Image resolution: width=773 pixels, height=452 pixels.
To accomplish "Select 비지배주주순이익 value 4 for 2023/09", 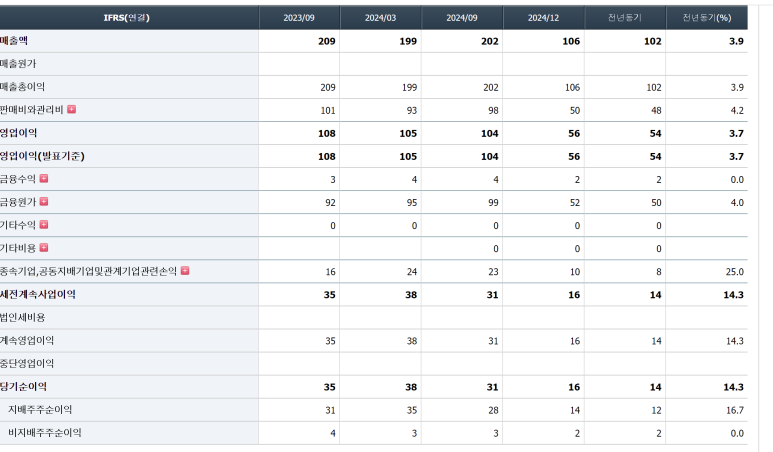I will click(333, 433).
